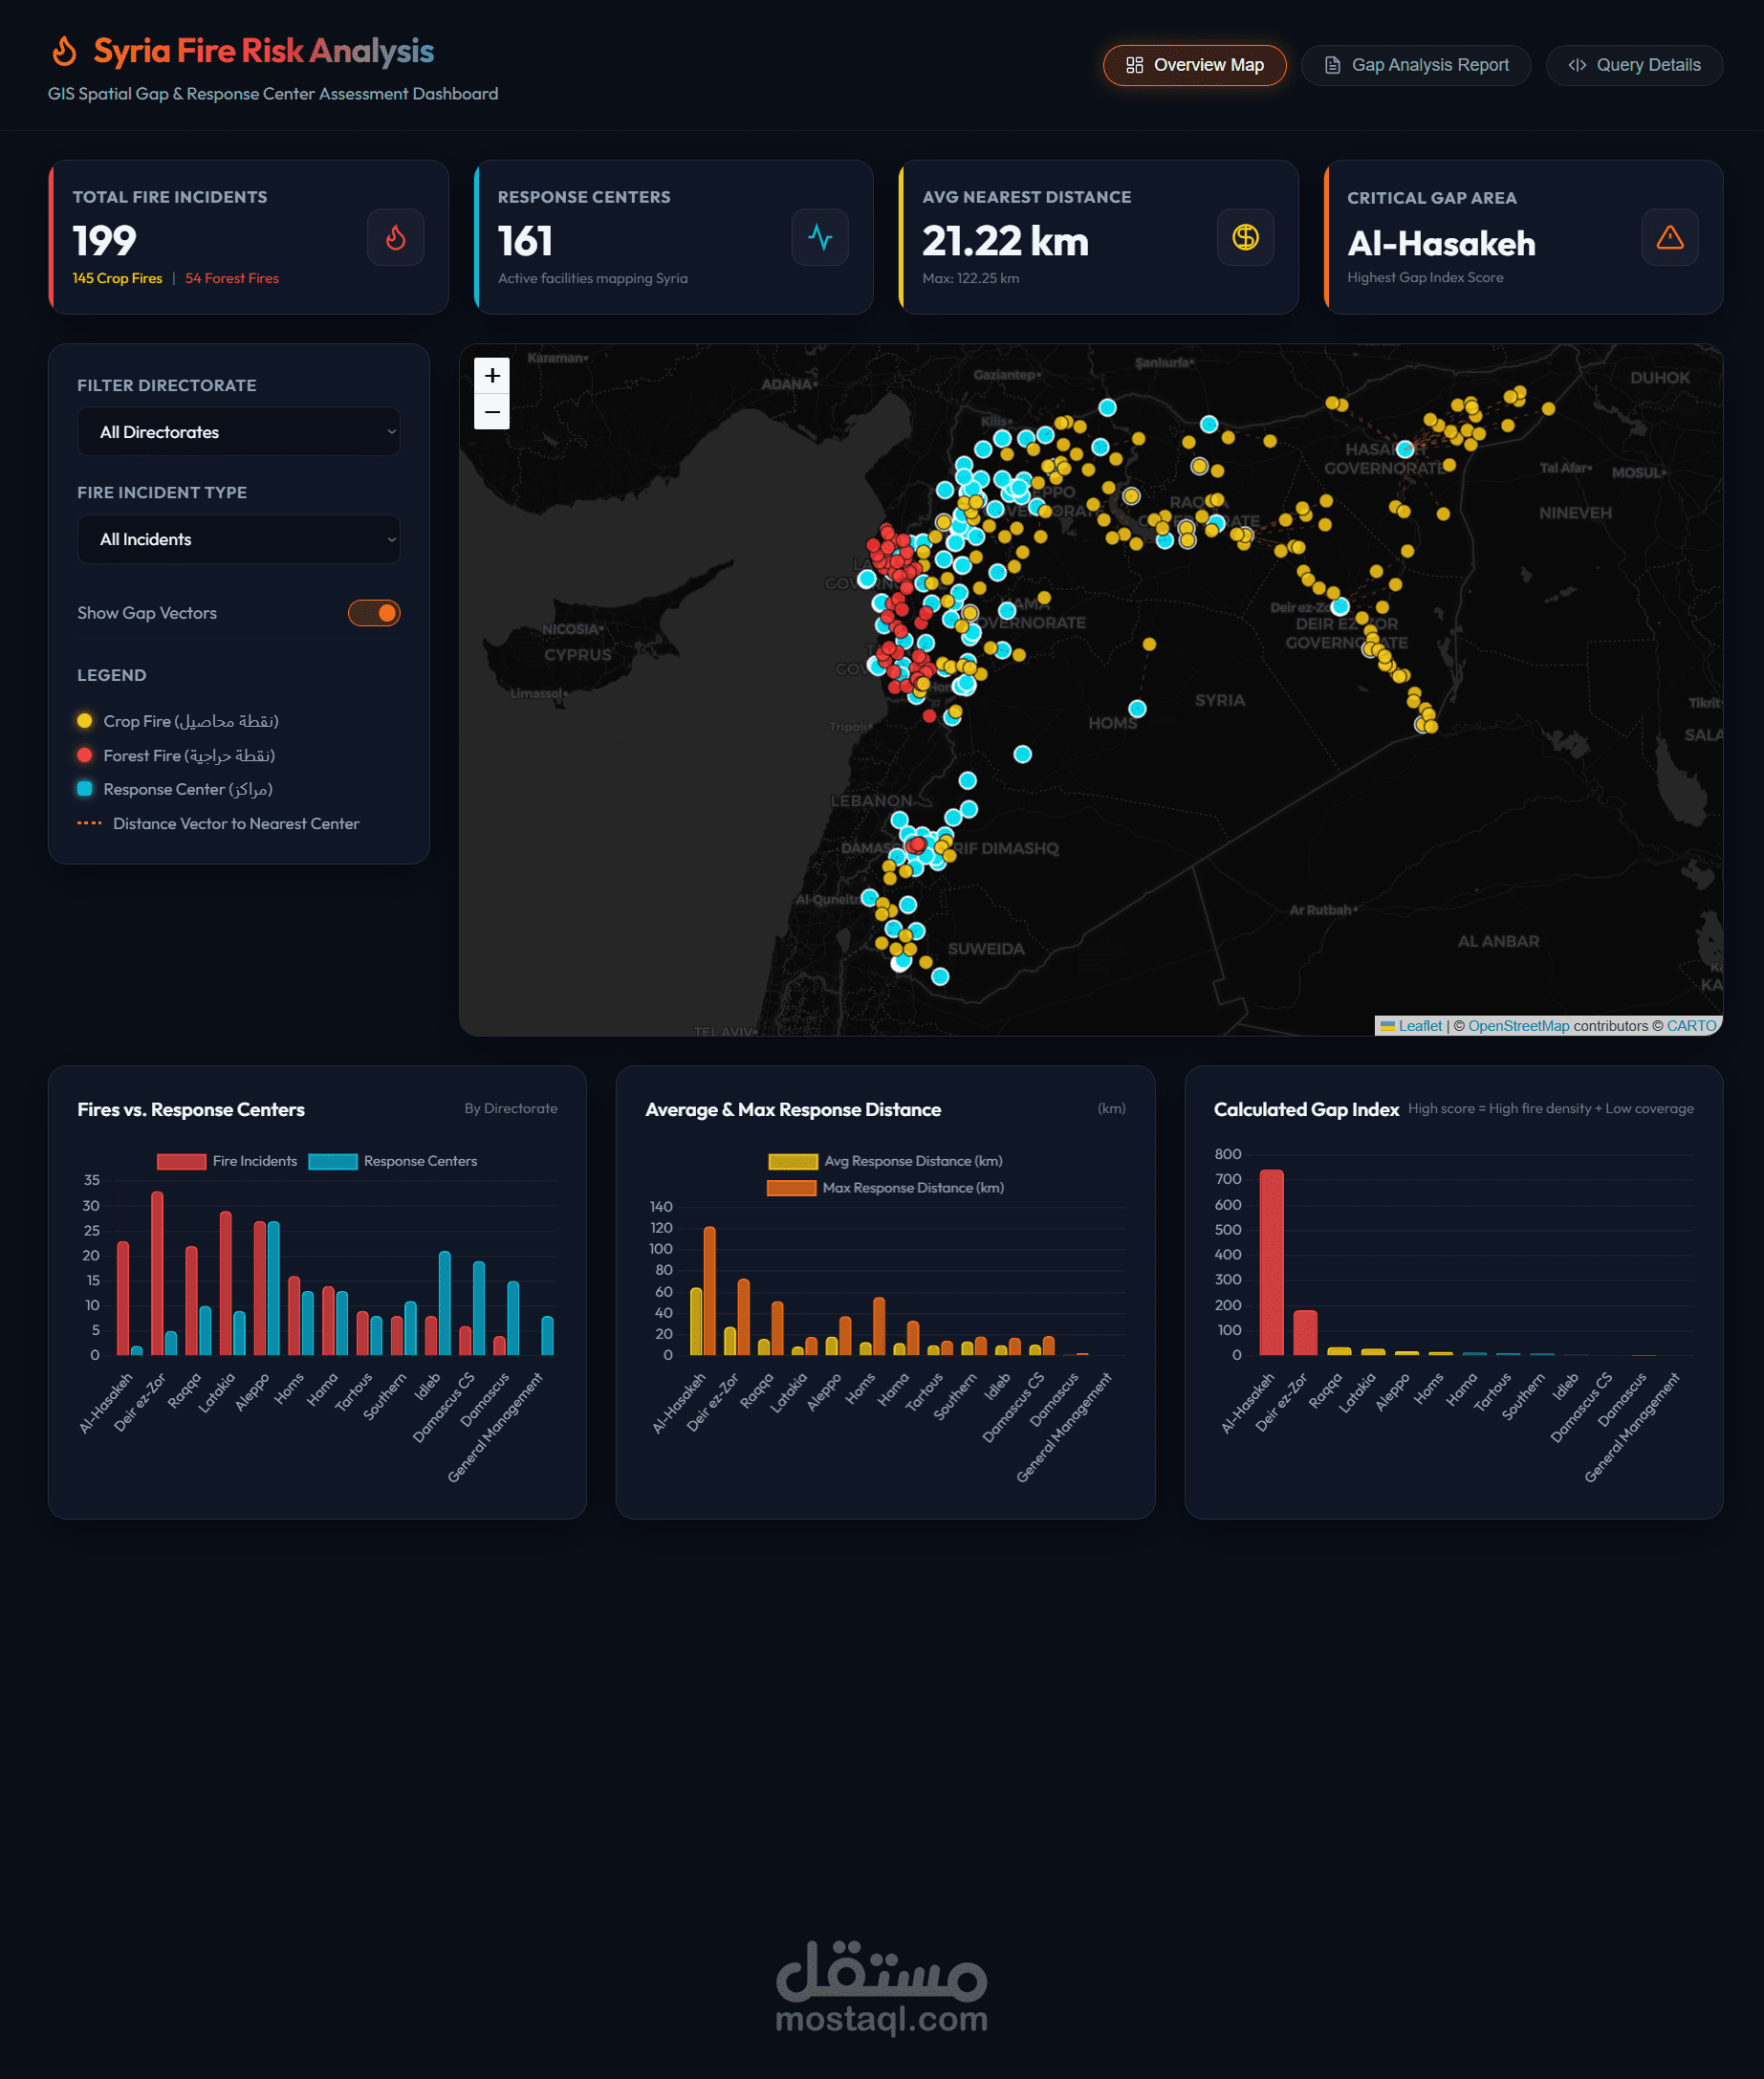Click the 'Al-Hasakeh' critical gap value
Screen dimensions: 1764x2079
[1441, 243]
